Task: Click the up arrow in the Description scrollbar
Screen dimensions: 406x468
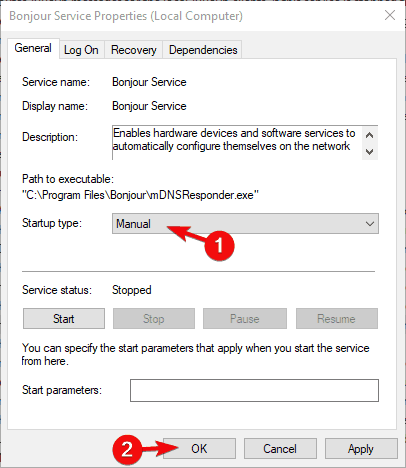Action: pyautogui.click(x=369, y=135)
